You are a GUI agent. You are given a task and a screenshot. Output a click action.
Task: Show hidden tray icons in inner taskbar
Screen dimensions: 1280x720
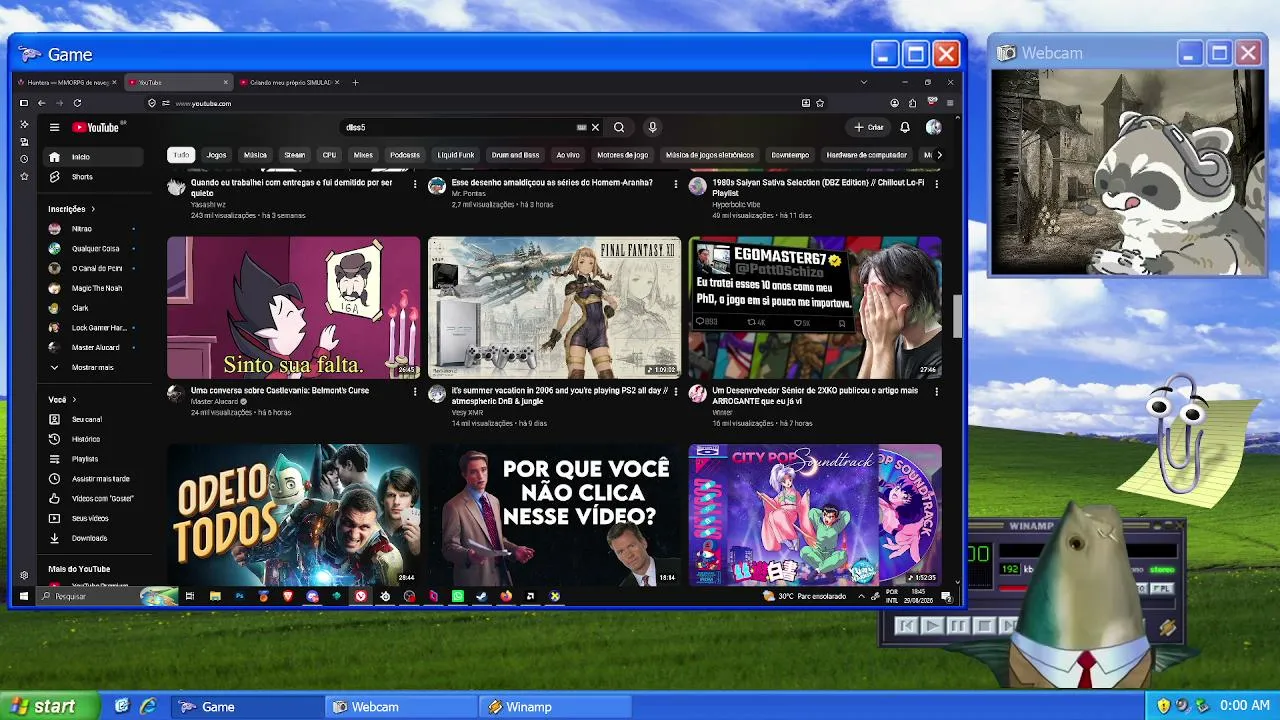(x=861, y=596)
